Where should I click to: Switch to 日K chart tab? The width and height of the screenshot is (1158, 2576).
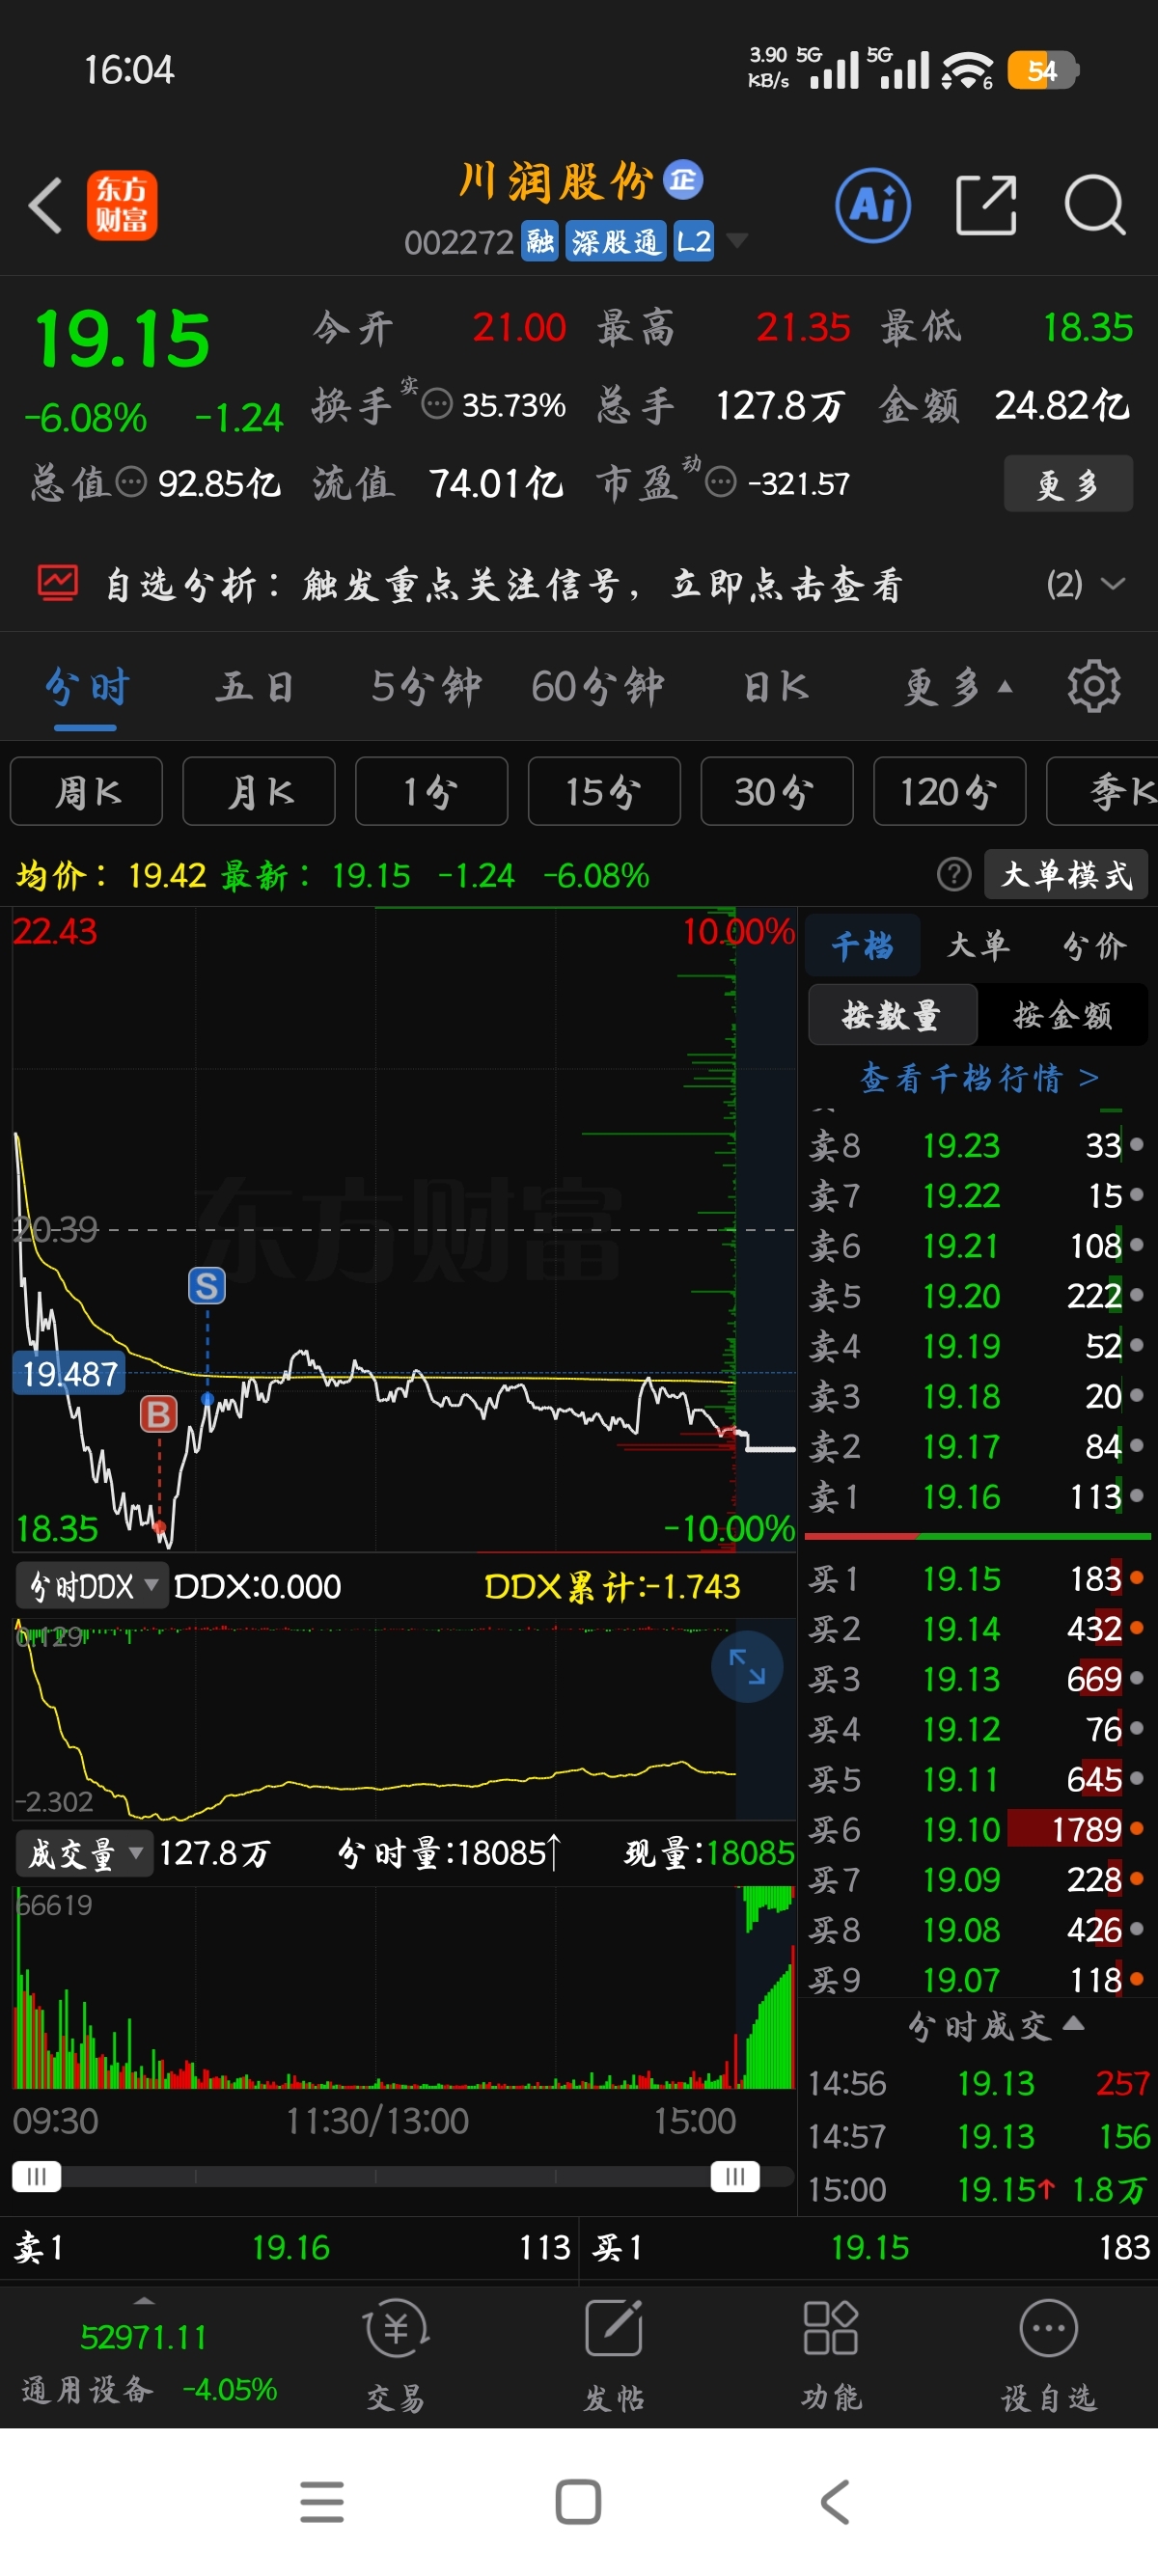(x=776, y=687)
